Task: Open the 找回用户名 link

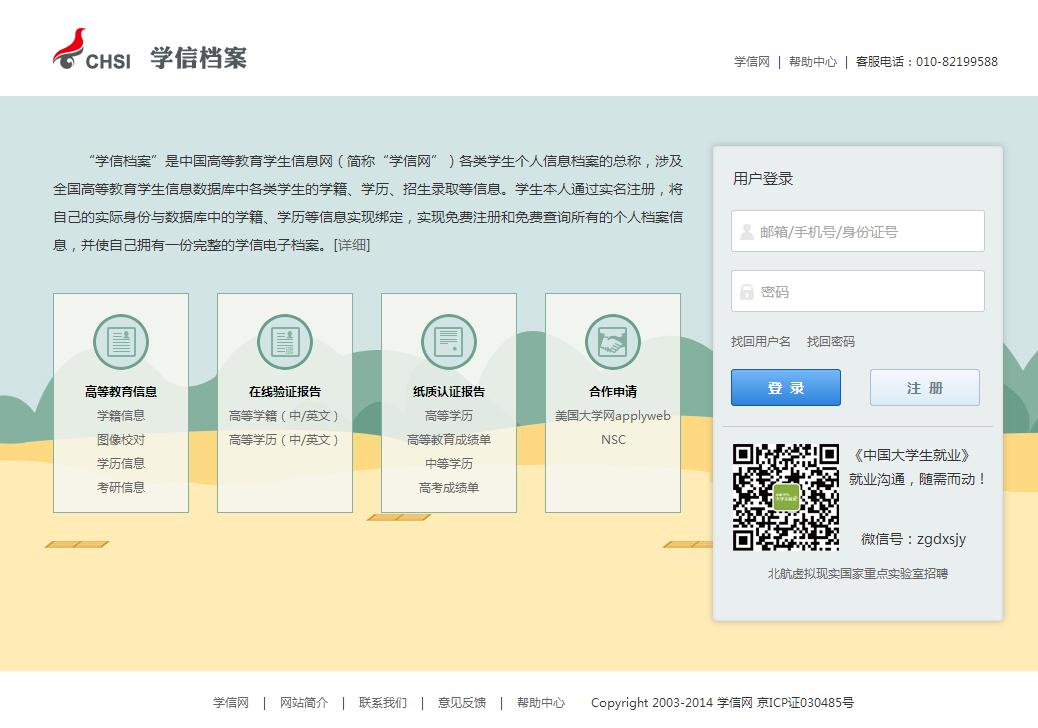Action: coord(761,341)
